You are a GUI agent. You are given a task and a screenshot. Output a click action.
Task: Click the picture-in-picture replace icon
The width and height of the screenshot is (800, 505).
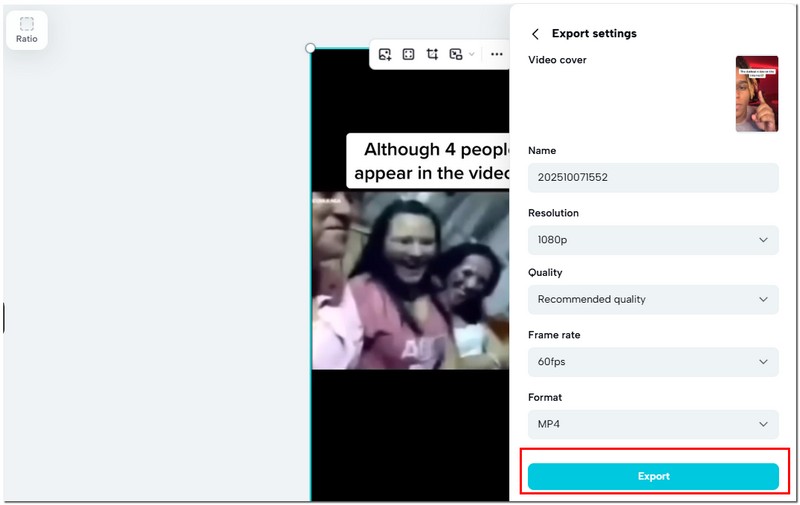[x=456, y=54]
